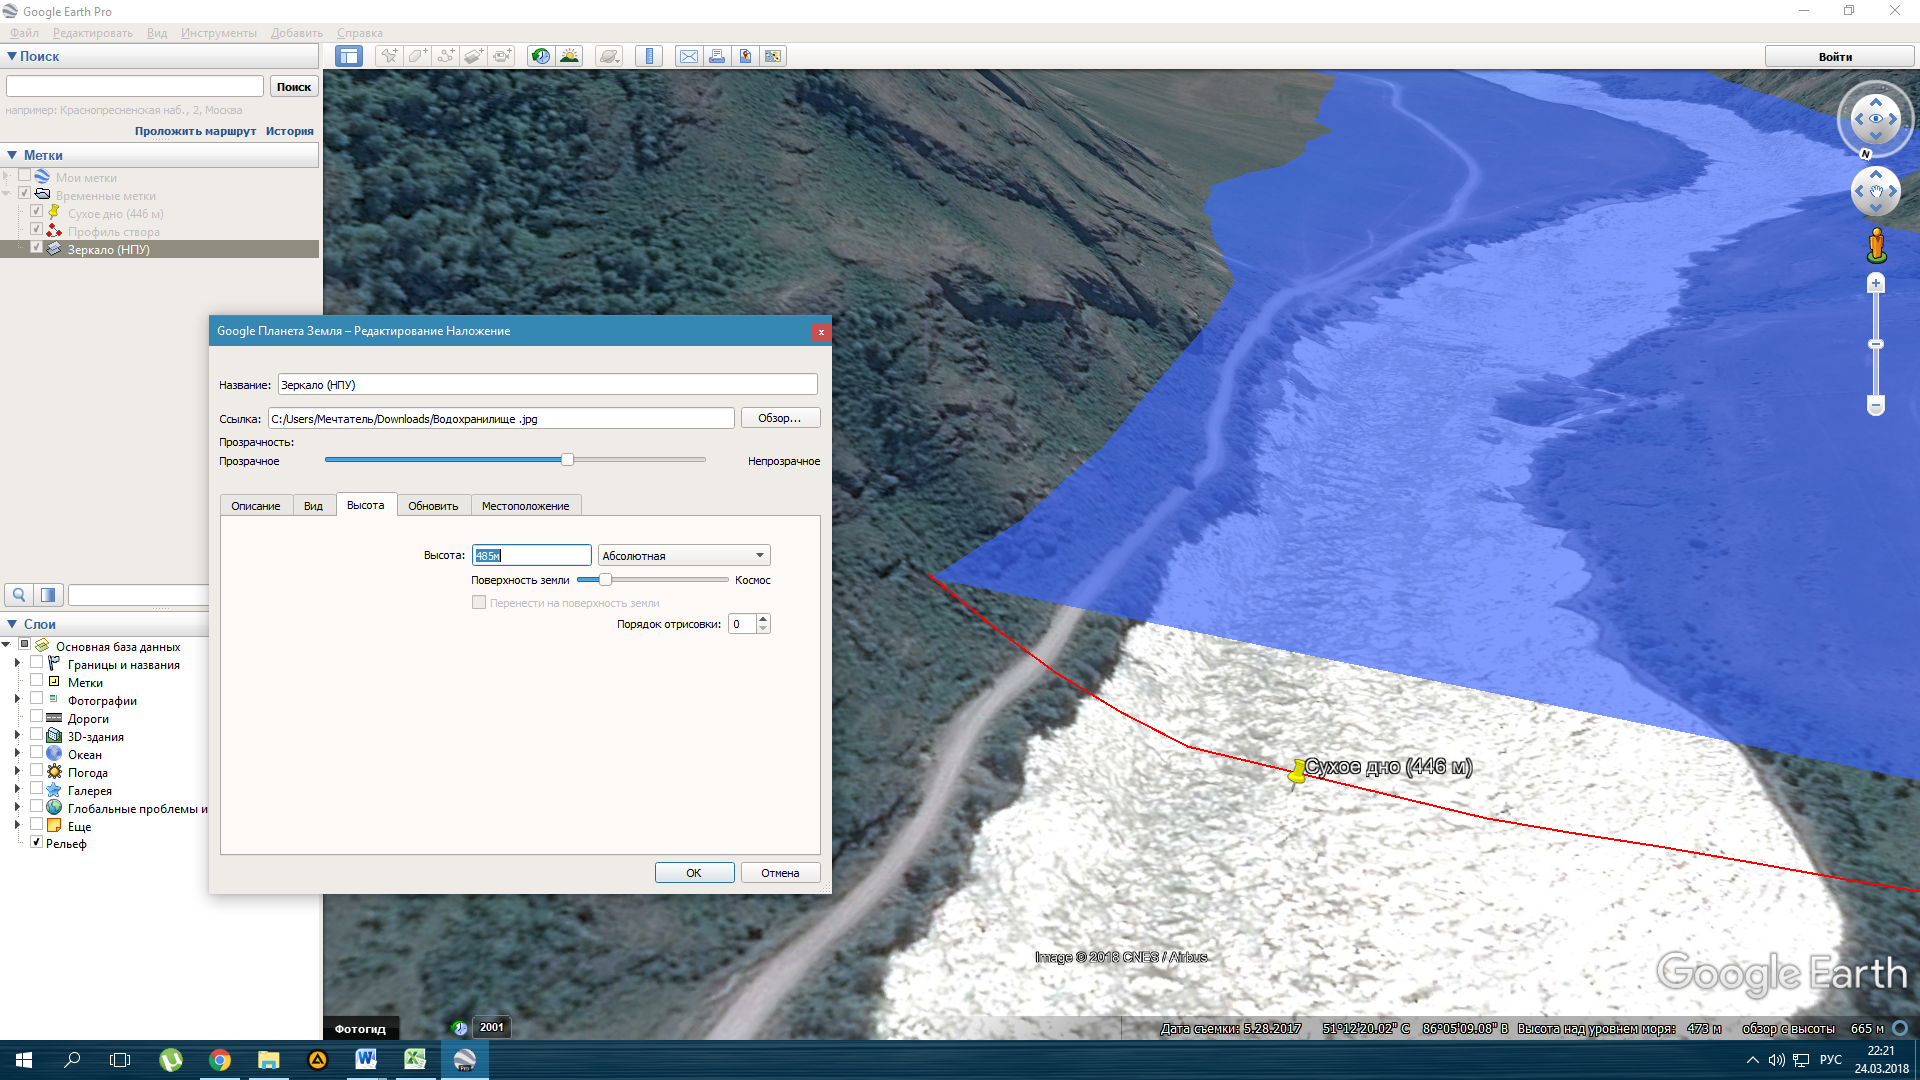Click the transparency slider handle
Screen dimensions: 1920x1080
point(567,460)
